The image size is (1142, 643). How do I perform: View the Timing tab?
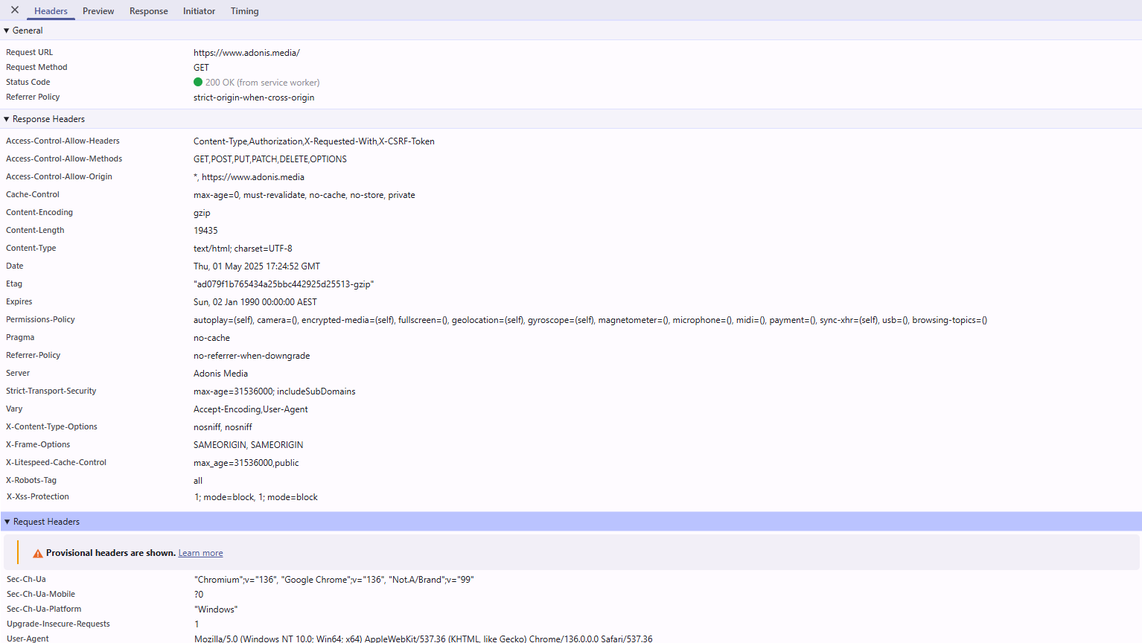(x=244, y=11)
